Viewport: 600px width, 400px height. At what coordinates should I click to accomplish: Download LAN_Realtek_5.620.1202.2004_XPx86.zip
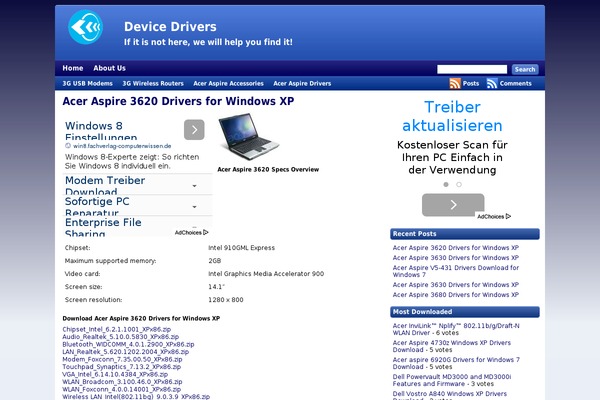[126, 352]
